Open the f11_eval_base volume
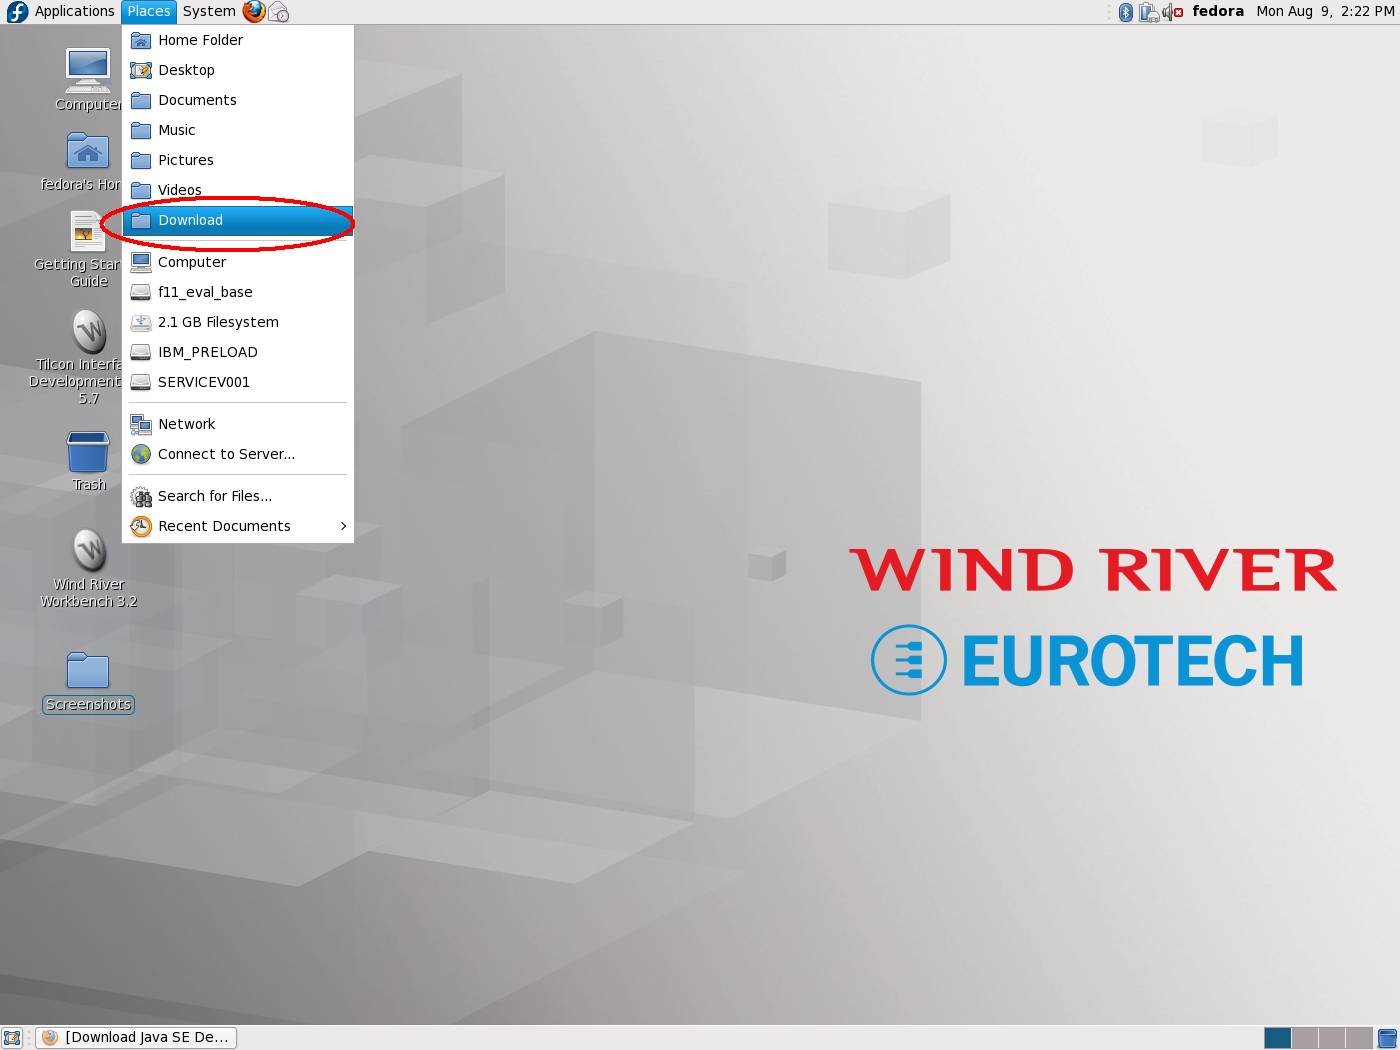1400x1050 pixels. coord(238,292)
